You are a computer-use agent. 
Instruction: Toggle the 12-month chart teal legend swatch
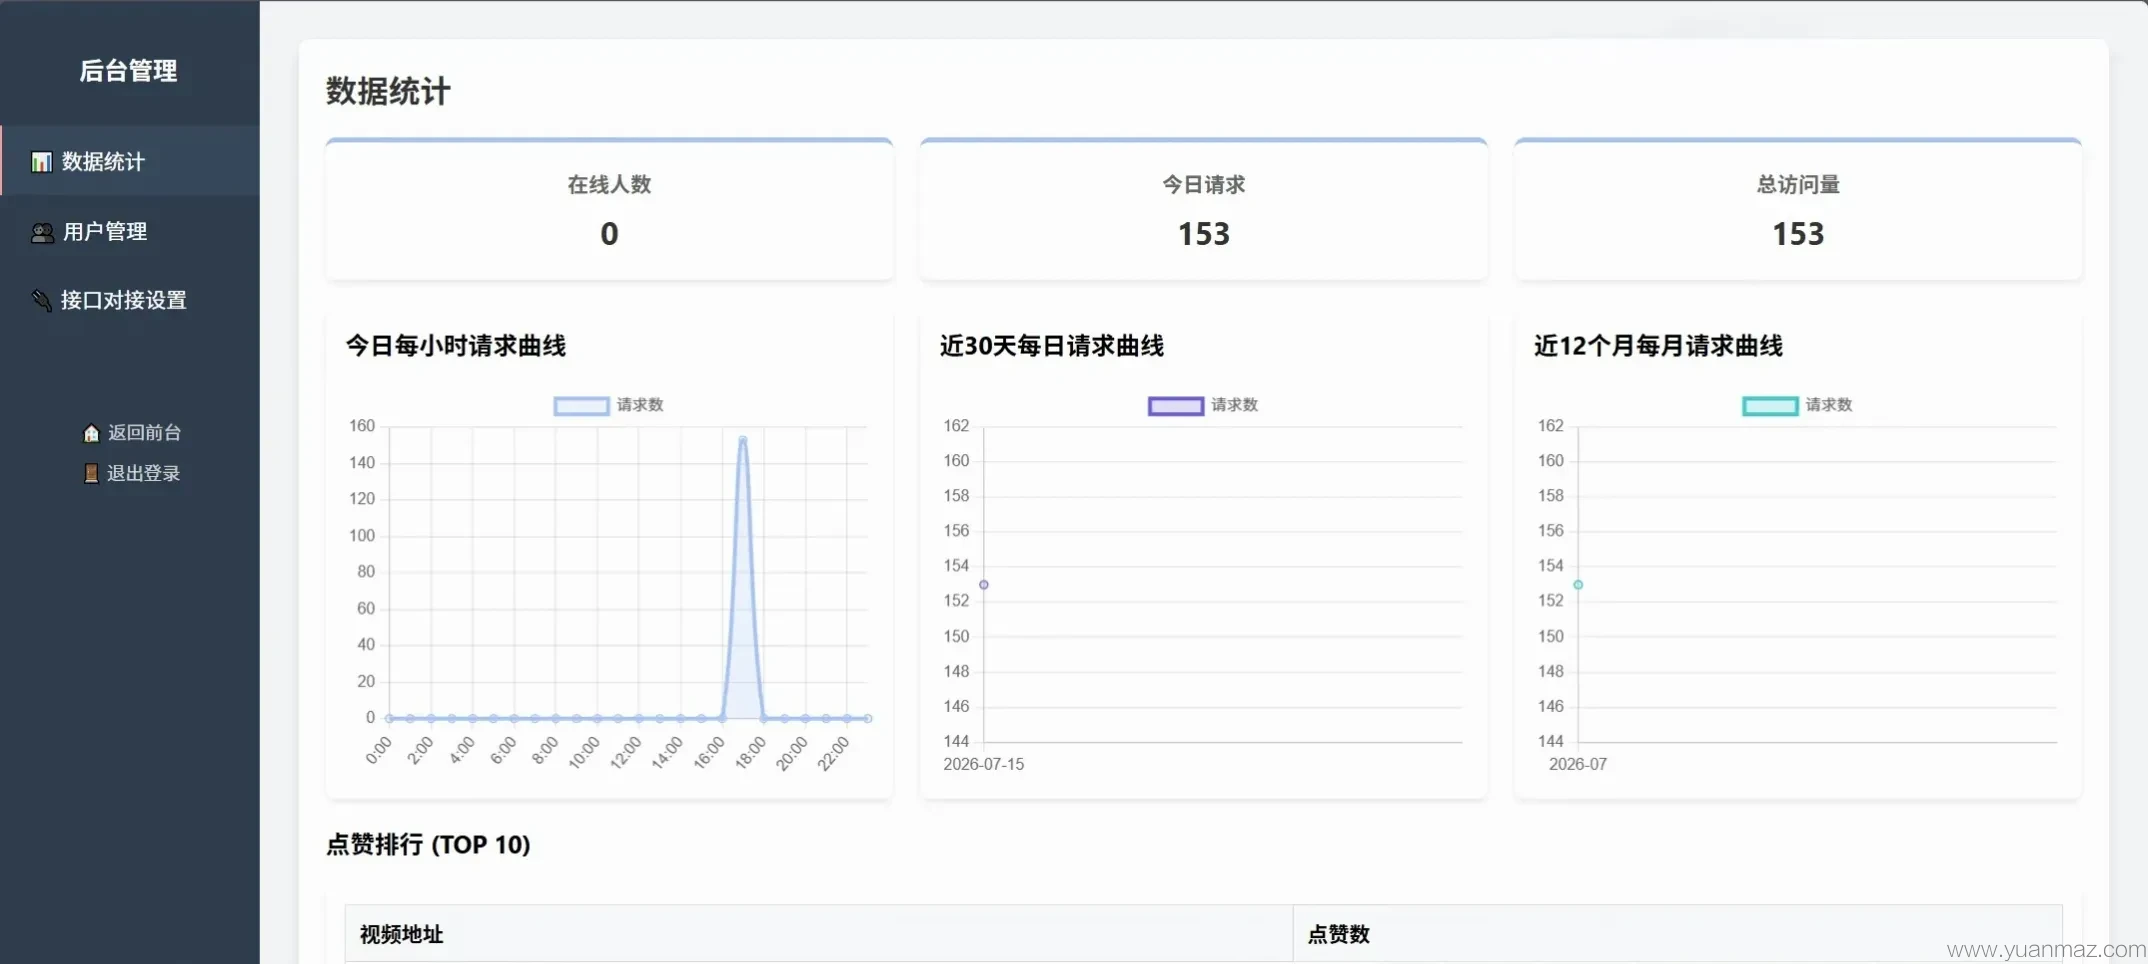click(1770, 406)
